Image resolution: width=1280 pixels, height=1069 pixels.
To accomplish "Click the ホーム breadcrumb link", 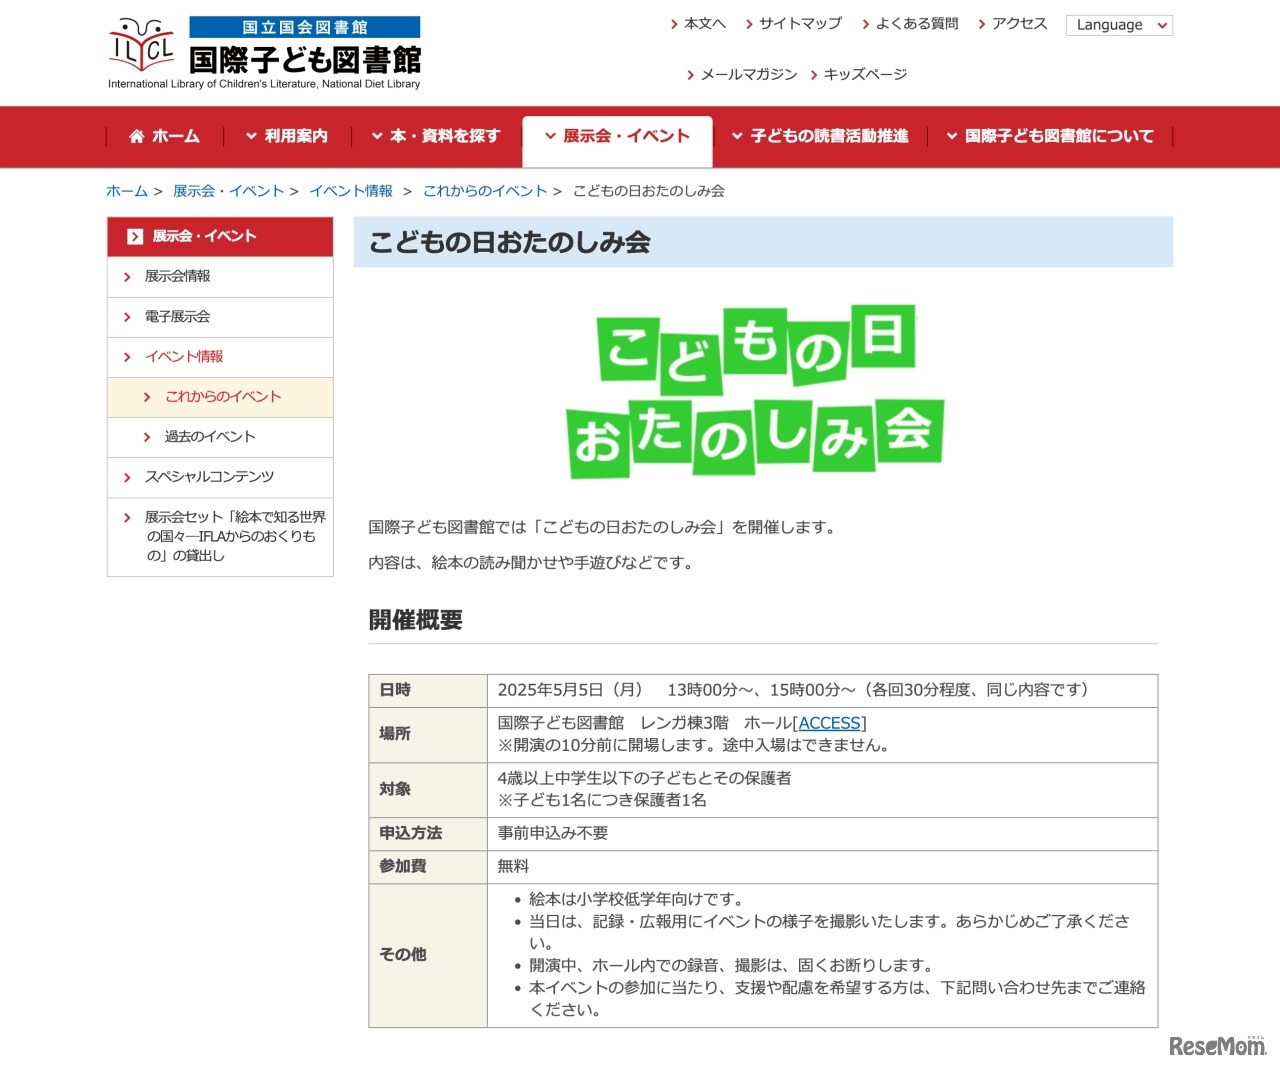I will (127, 191).
